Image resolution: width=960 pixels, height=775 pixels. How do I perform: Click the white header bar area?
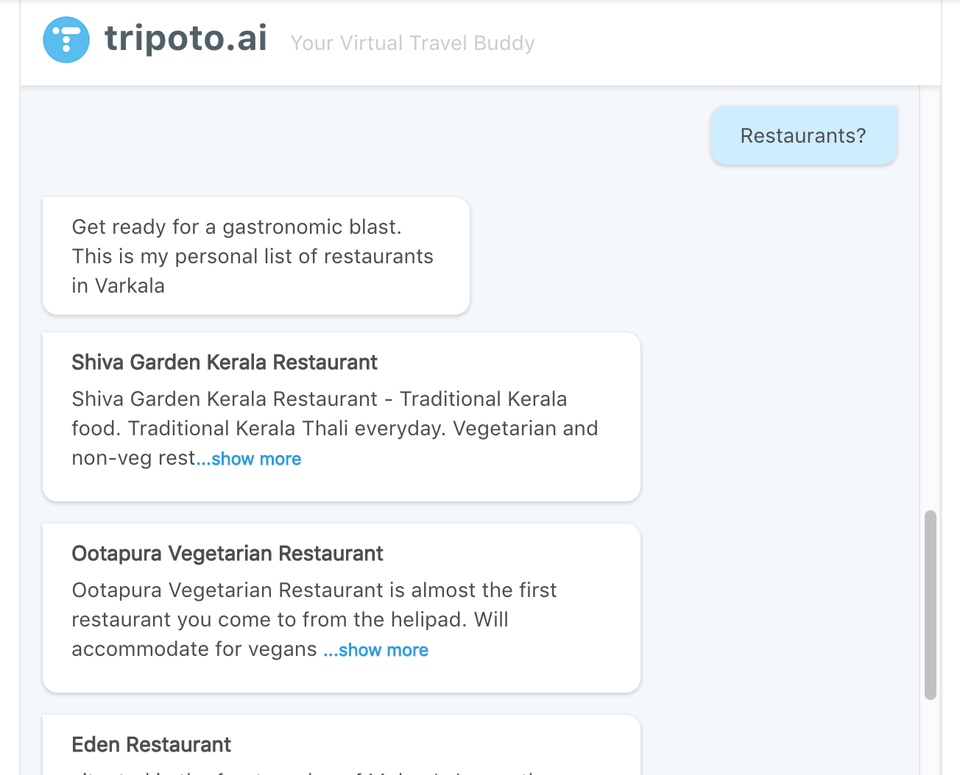(735, 43)
